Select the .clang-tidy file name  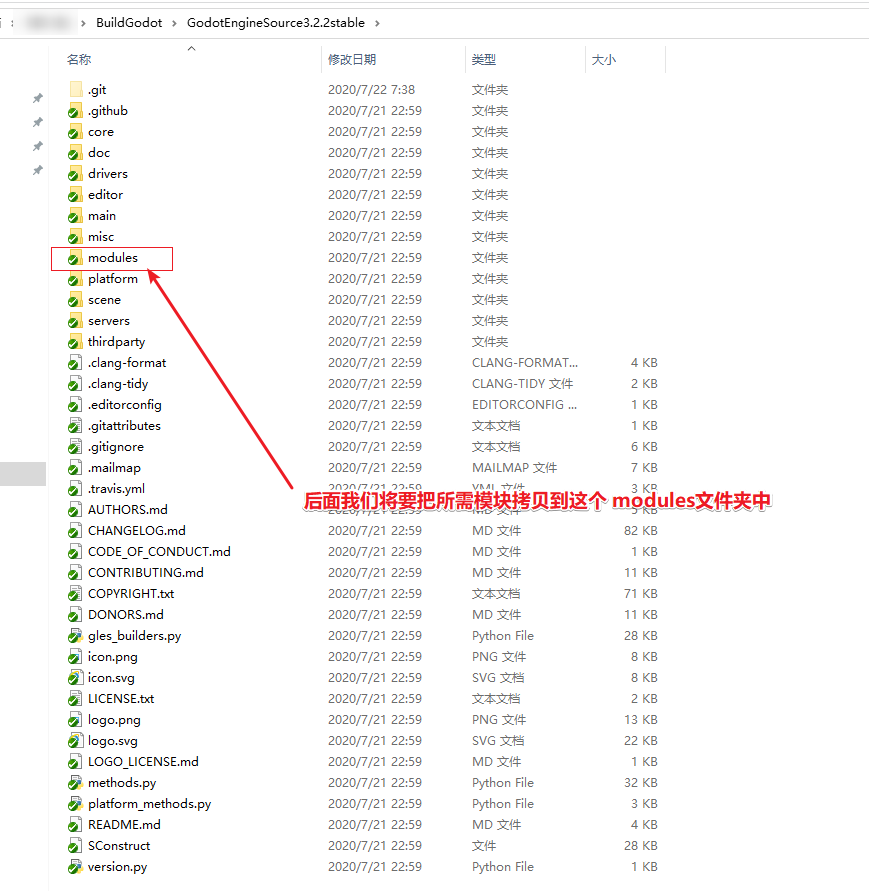point(118,384)
